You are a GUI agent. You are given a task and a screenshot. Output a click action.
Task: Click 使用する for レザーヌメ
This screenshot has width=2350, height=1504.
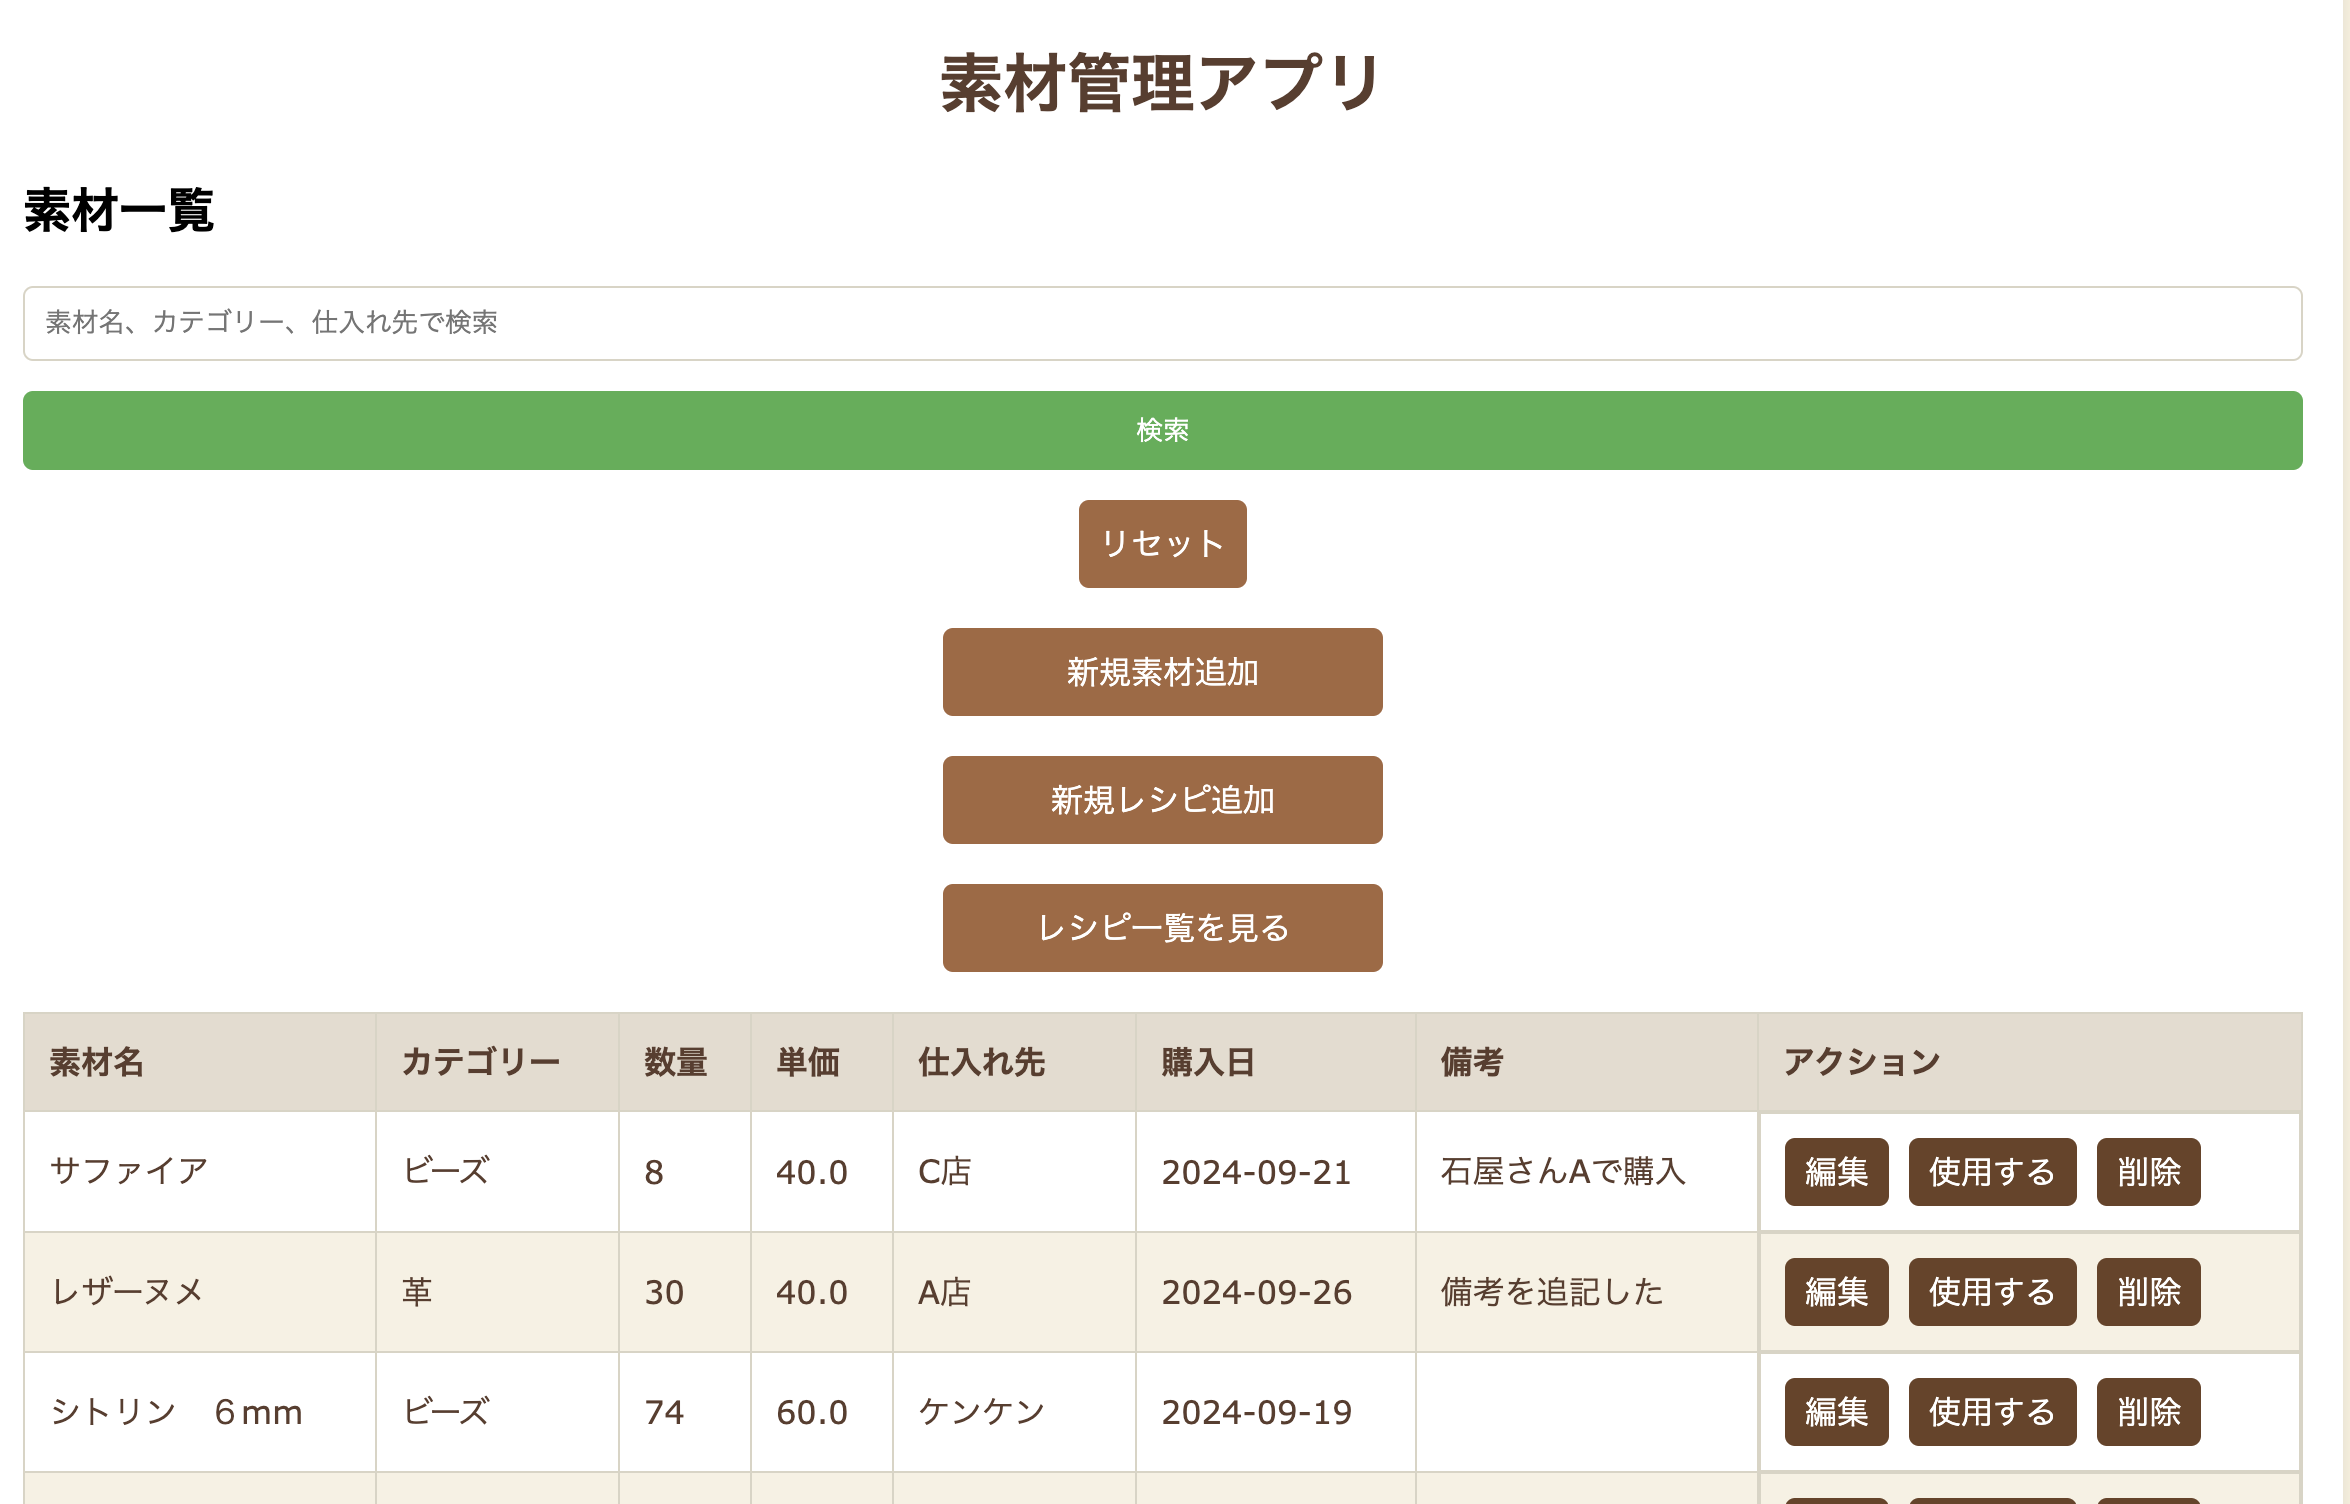pos(1991,1292)
